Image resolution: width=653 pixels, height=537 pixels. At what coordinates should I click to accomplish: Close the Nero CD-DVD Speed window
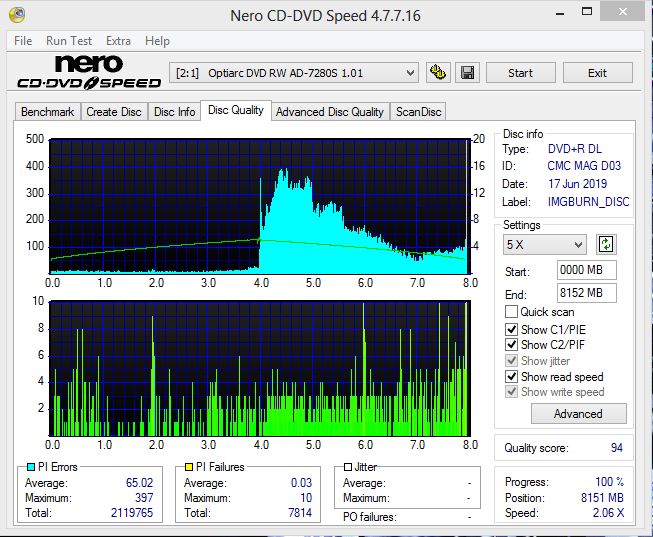(623, 12)
